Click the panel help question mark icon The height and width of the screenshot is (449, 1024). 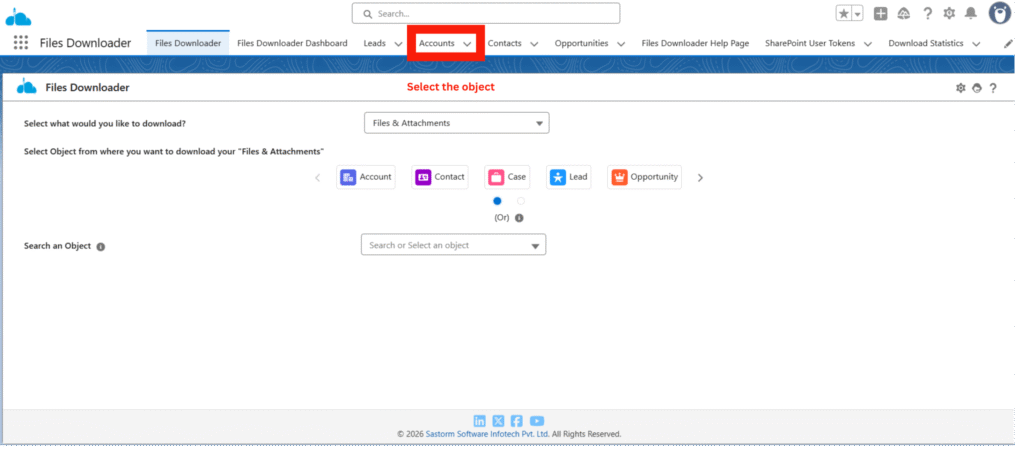pos(993,88)
